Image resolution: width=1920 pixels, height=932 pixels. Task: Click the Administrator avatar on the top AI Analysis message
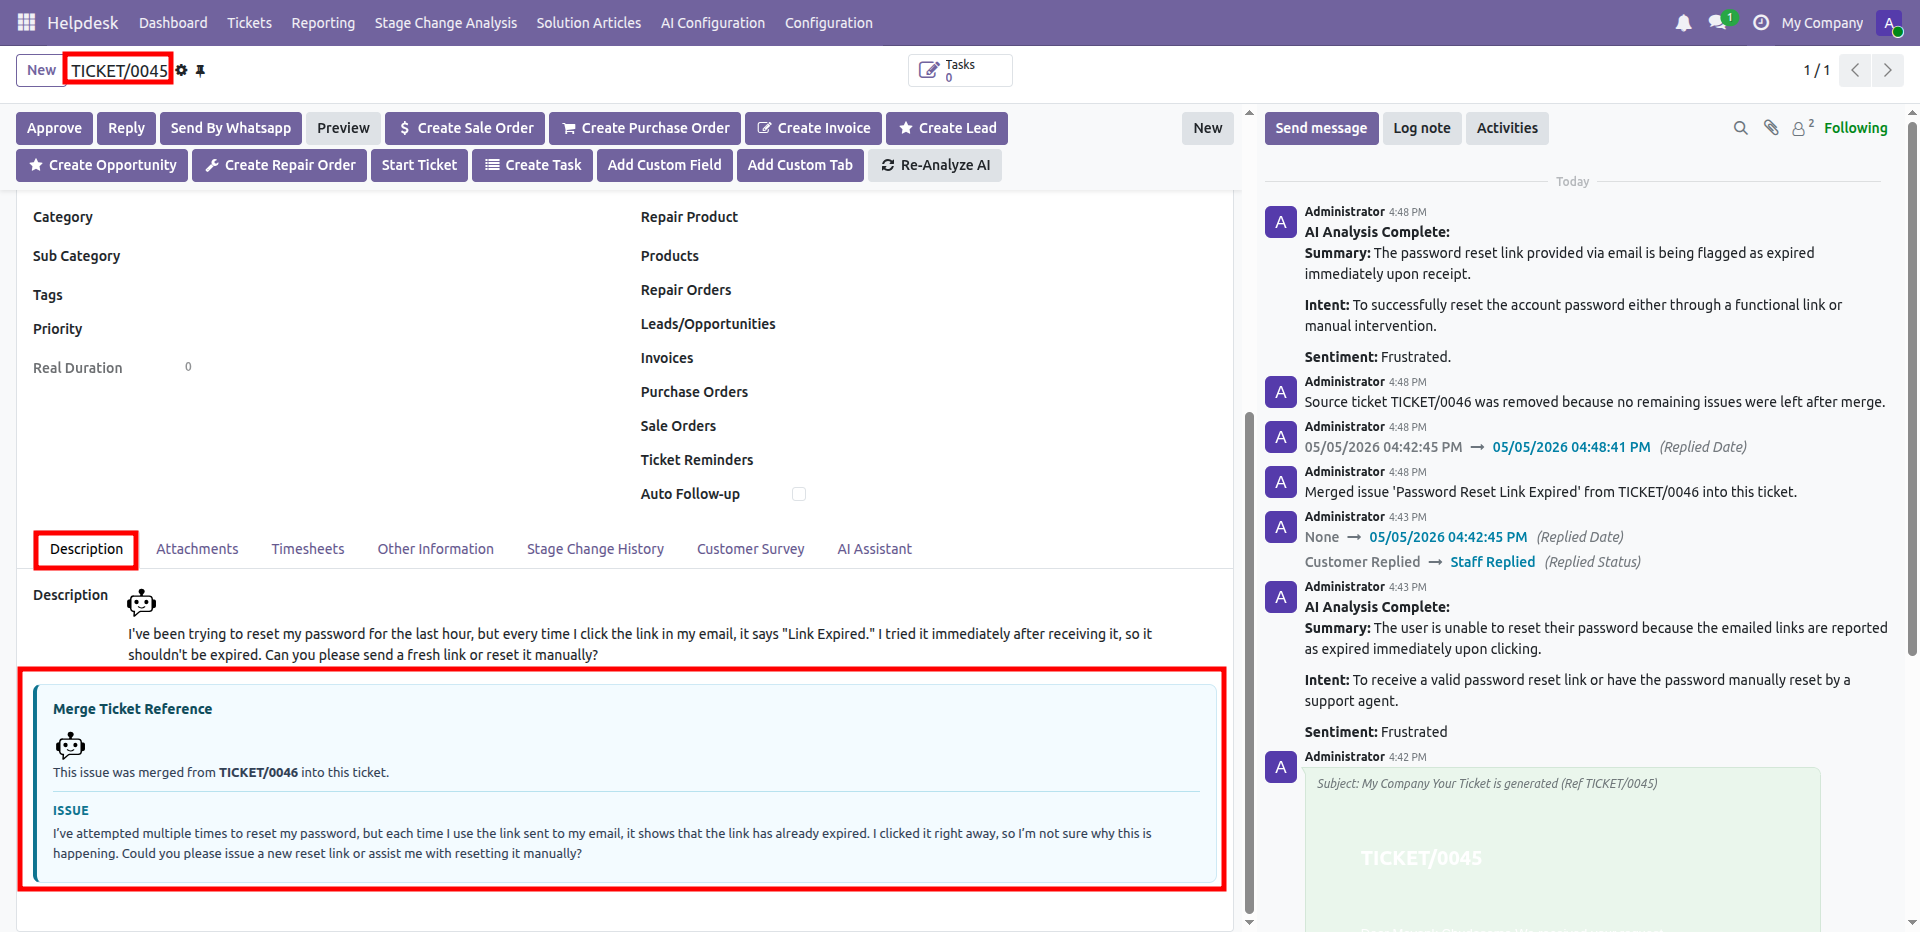[1281, 222]
